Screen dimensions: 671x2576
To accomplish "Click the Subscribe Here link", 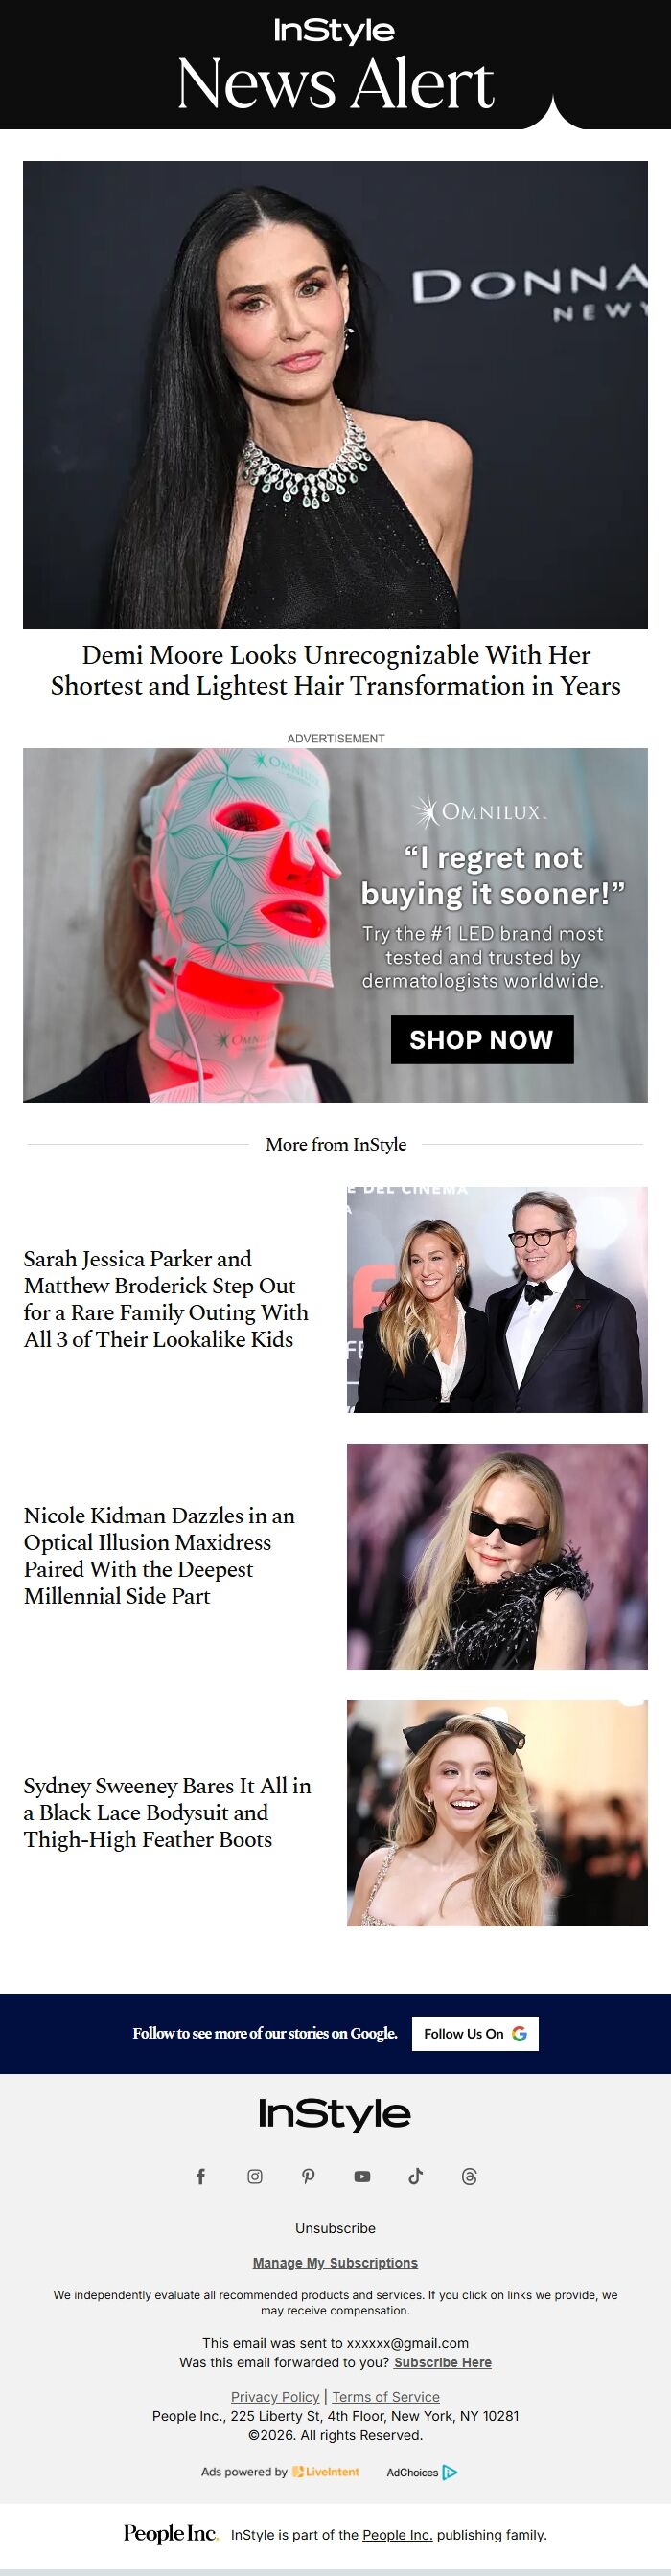I will 443,2362.
